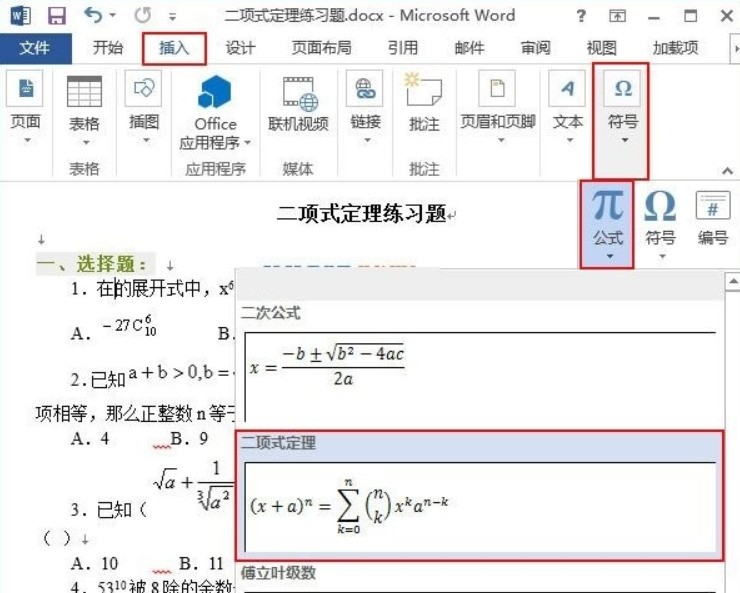Image resolution: width=740 pixels, height=593 pixels.
Task: Save the document with the floppy disk icon
Action: [x=57, y=16]
